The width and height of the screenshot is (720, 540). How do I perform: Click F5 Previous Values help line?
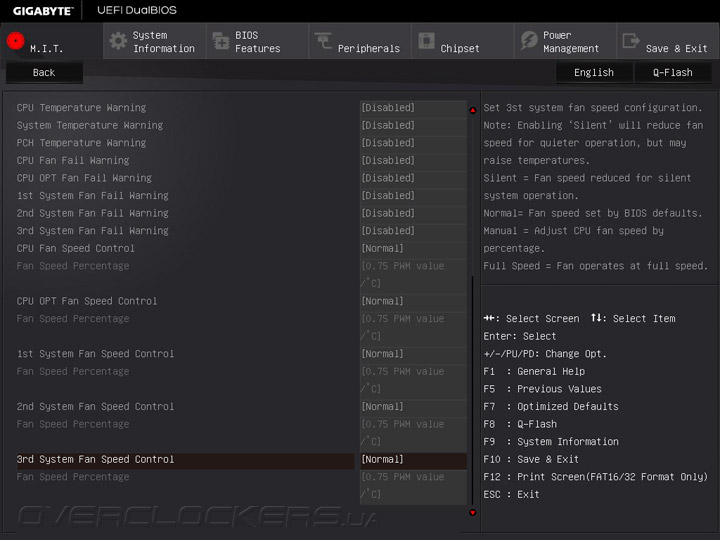tap(542, 389)
